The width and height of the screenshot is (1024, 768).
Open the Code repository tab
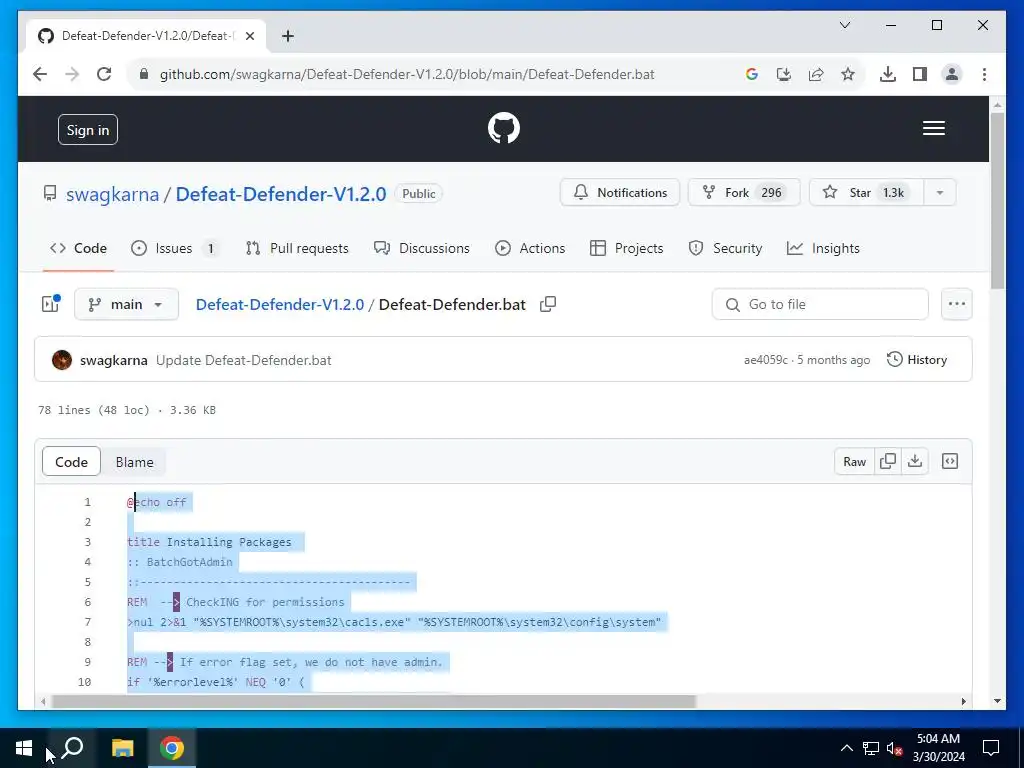[x=78, y=248]
